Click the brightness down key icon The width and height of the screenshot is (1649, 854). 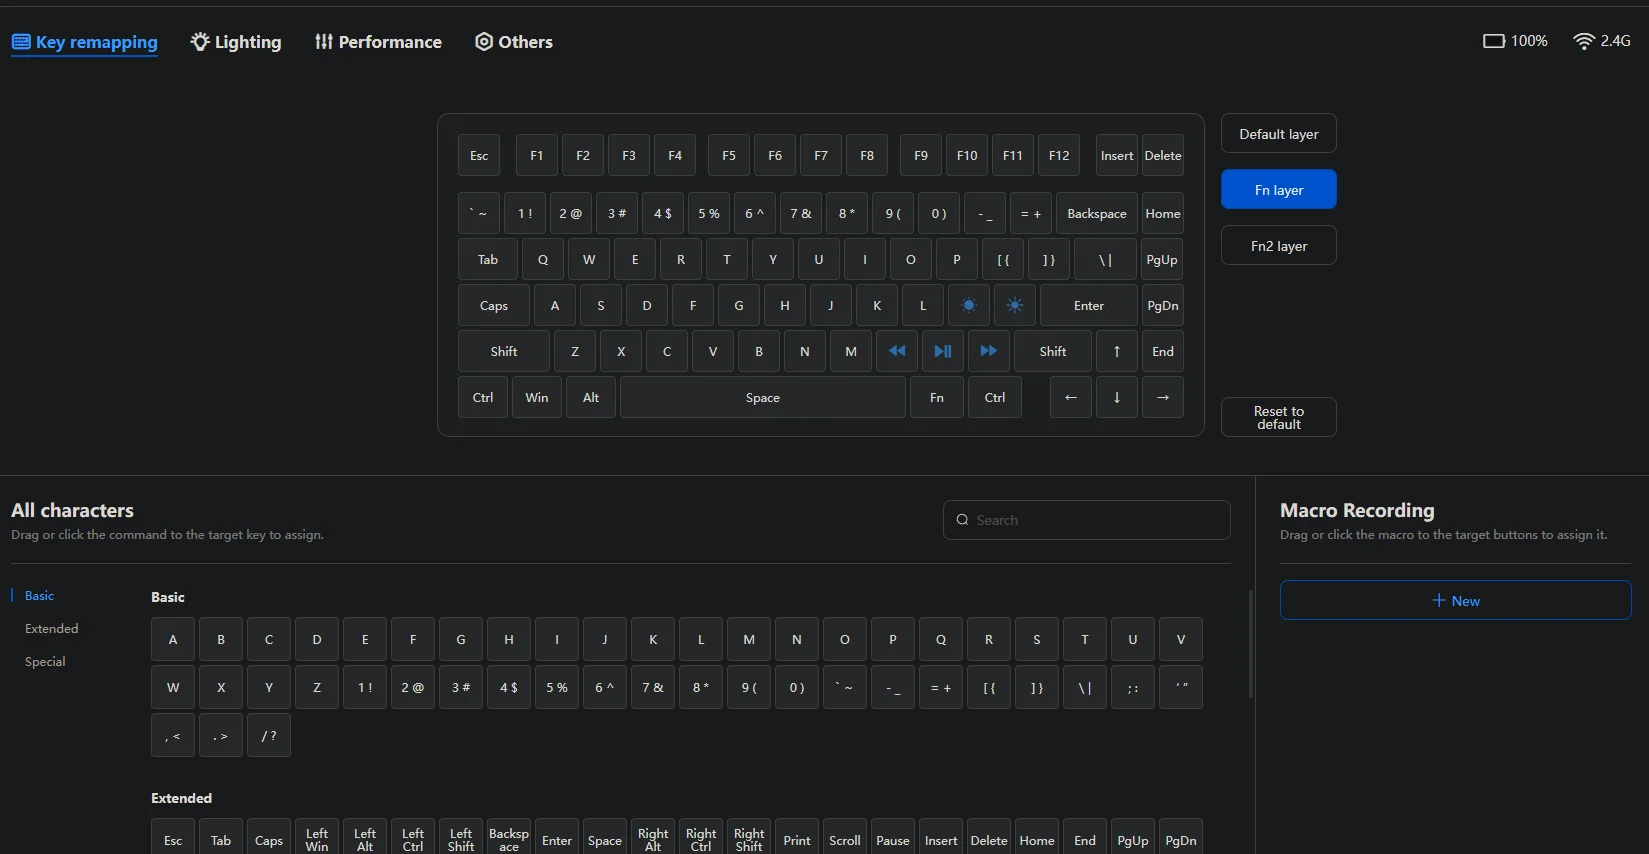pyautogui.click(x=968, y=305)
